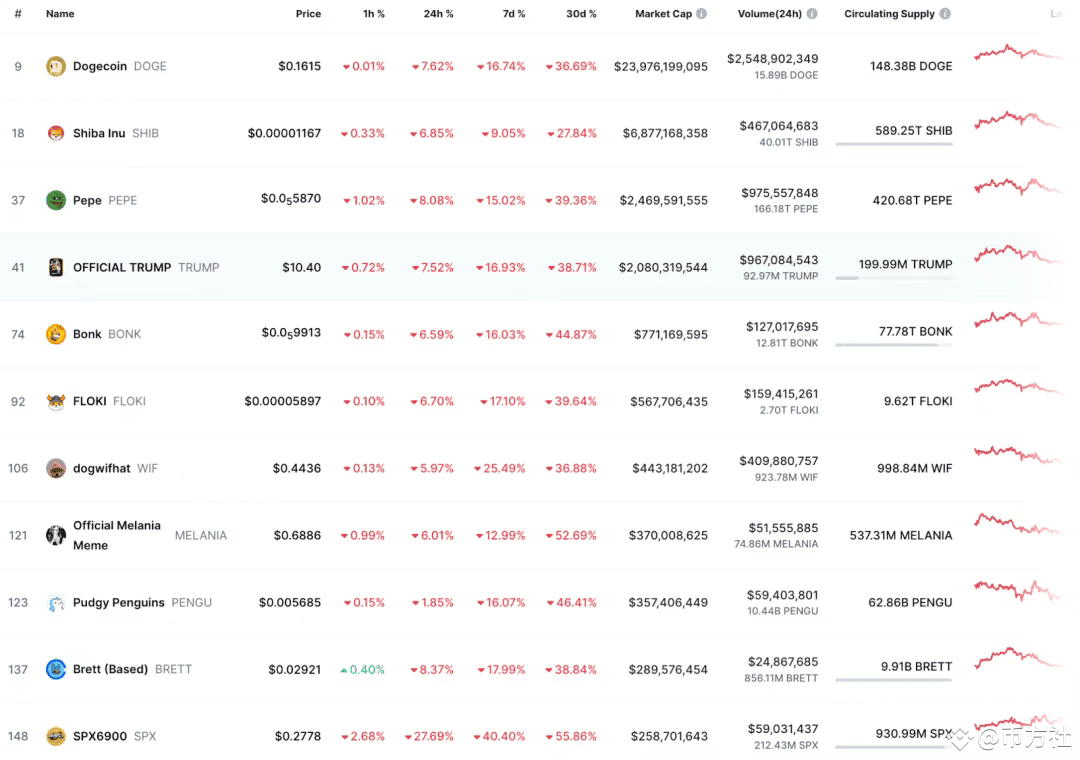This screenshot has height=760, width=1080.
Task: Click the Brett (Based) coin logo
Action: point(56,669)
